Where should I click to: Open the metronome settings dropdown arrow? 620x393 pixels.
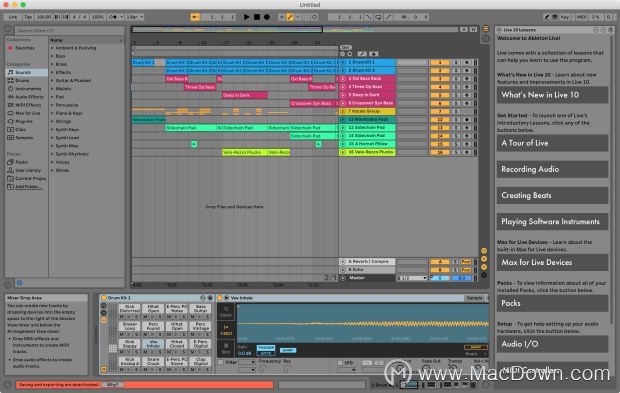(x=121, y=17)
